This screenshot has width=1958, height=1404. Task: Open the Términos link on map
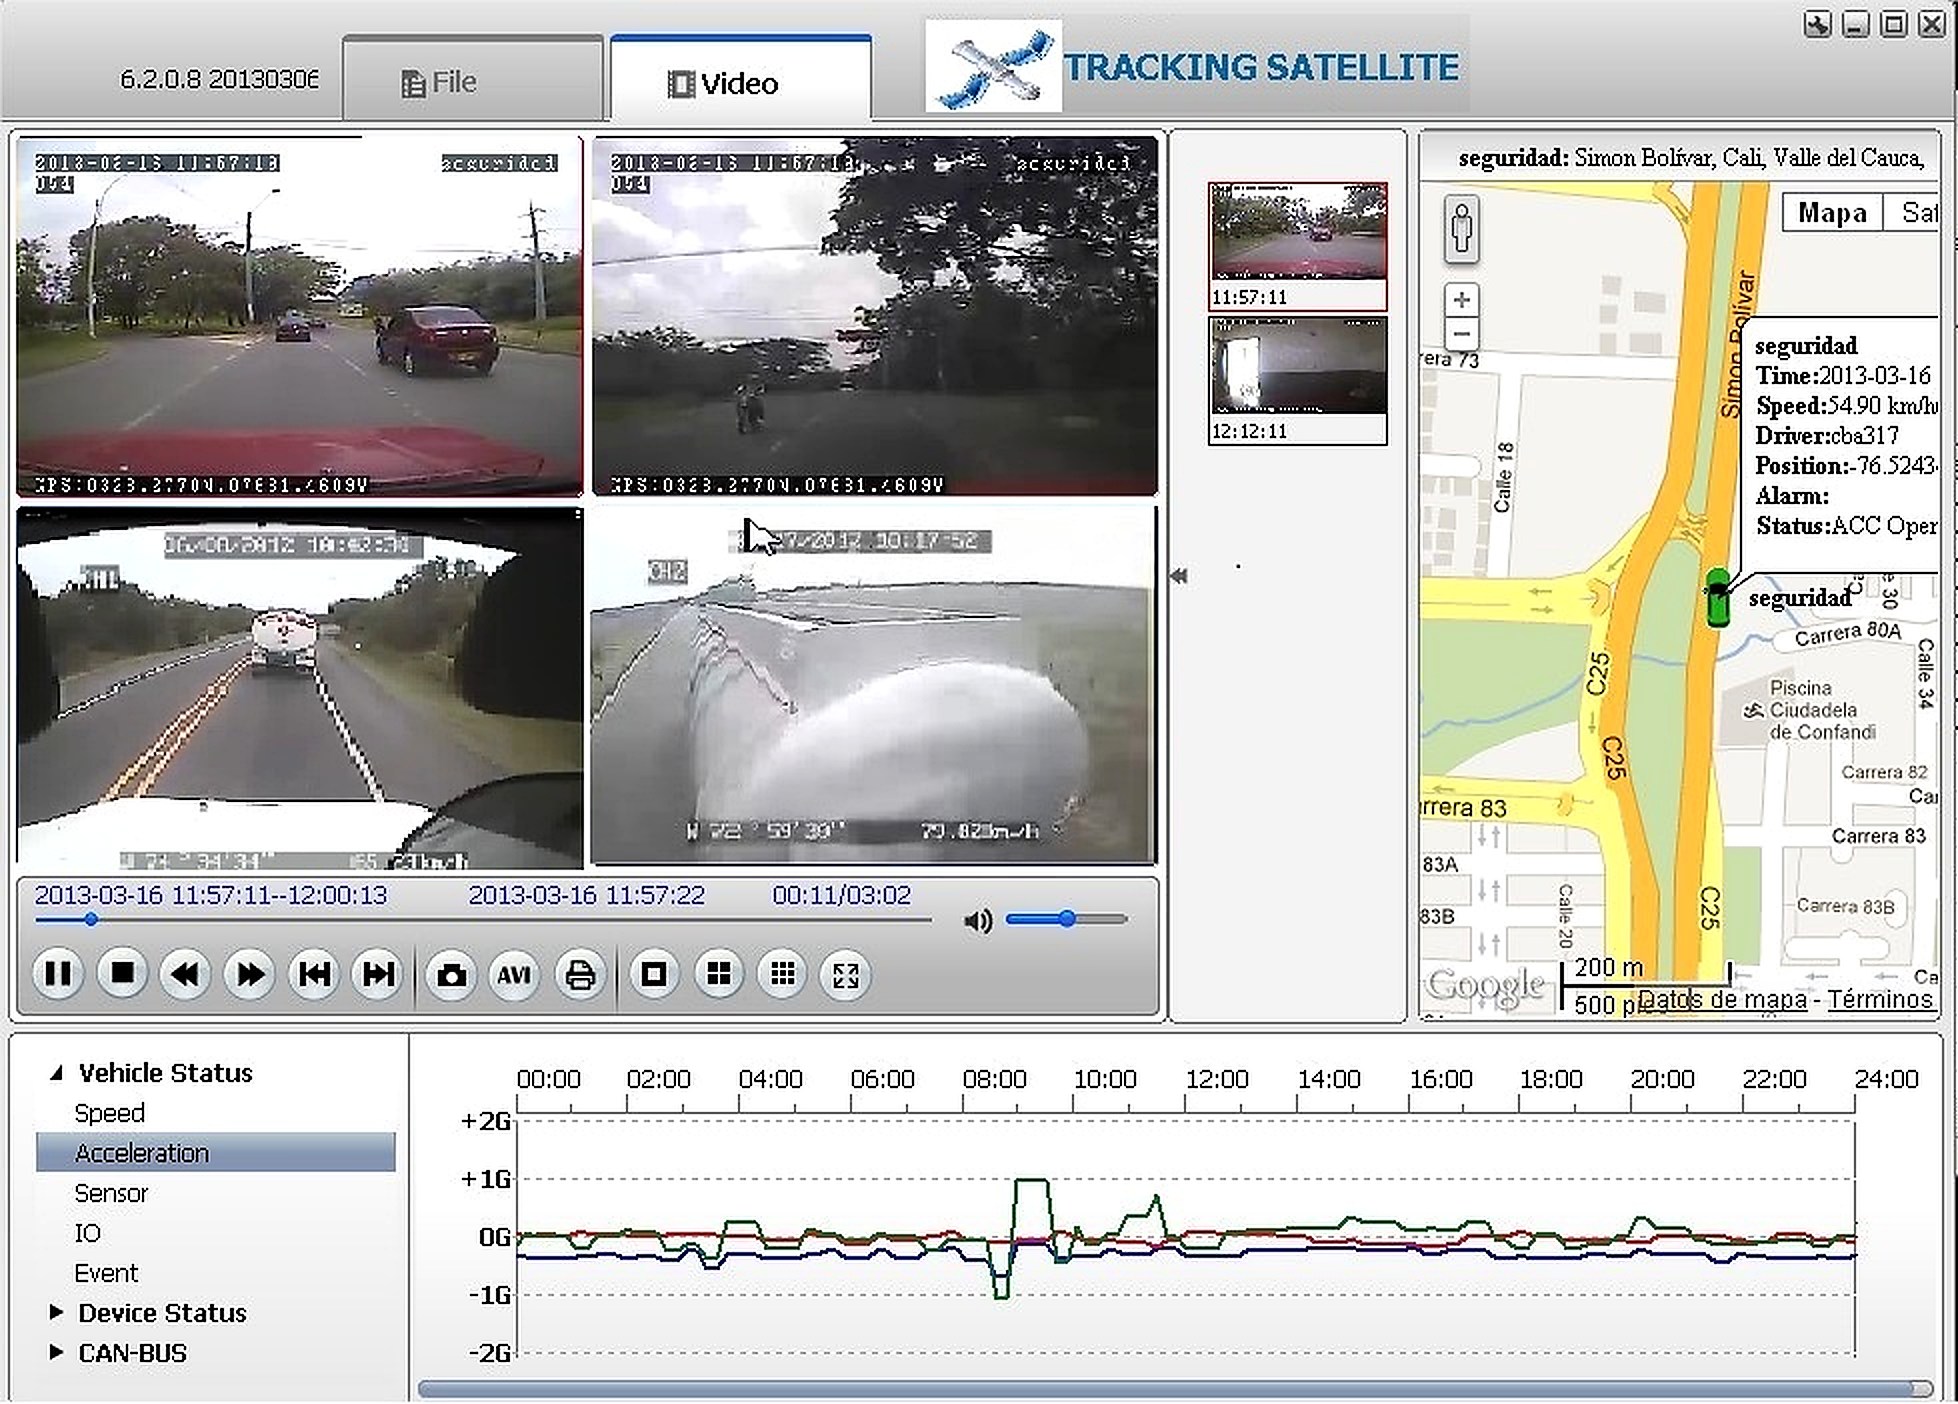click(x=1880, y=999)
